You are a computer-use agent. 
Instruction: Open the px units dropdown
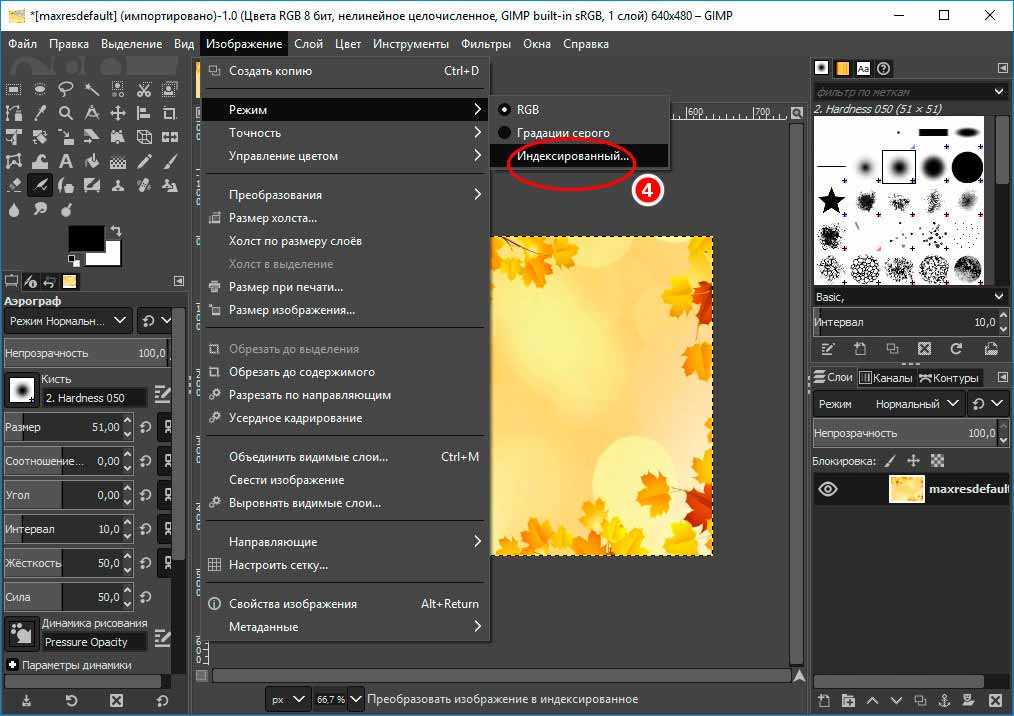click(286, 699)
